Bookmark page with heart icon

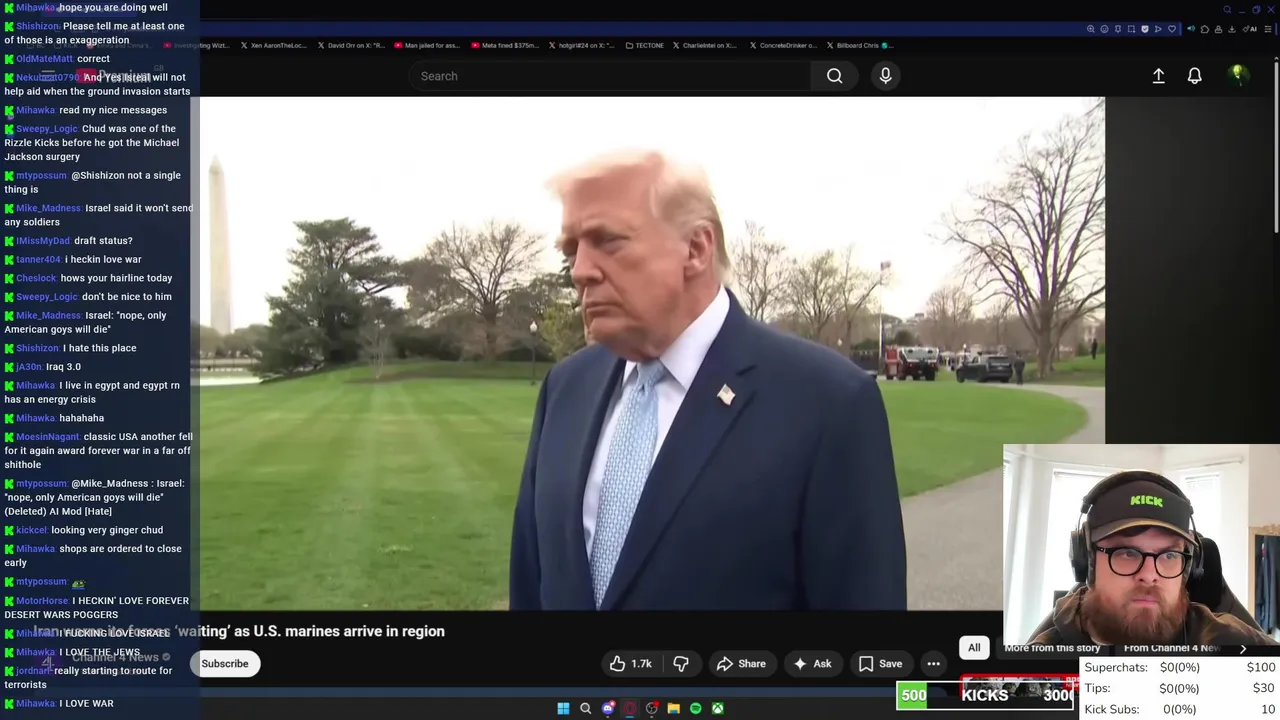tap(1172, 29)
